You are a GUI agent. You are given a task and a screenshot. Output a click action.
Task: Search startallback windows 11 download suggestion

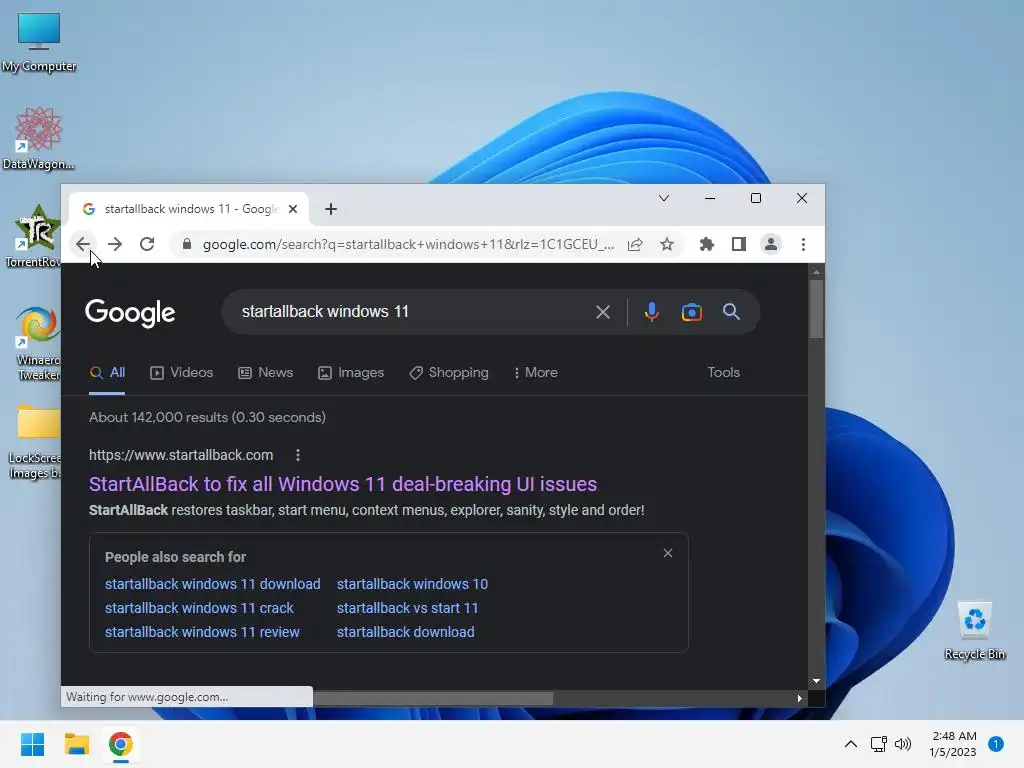(x=213, y=584)
